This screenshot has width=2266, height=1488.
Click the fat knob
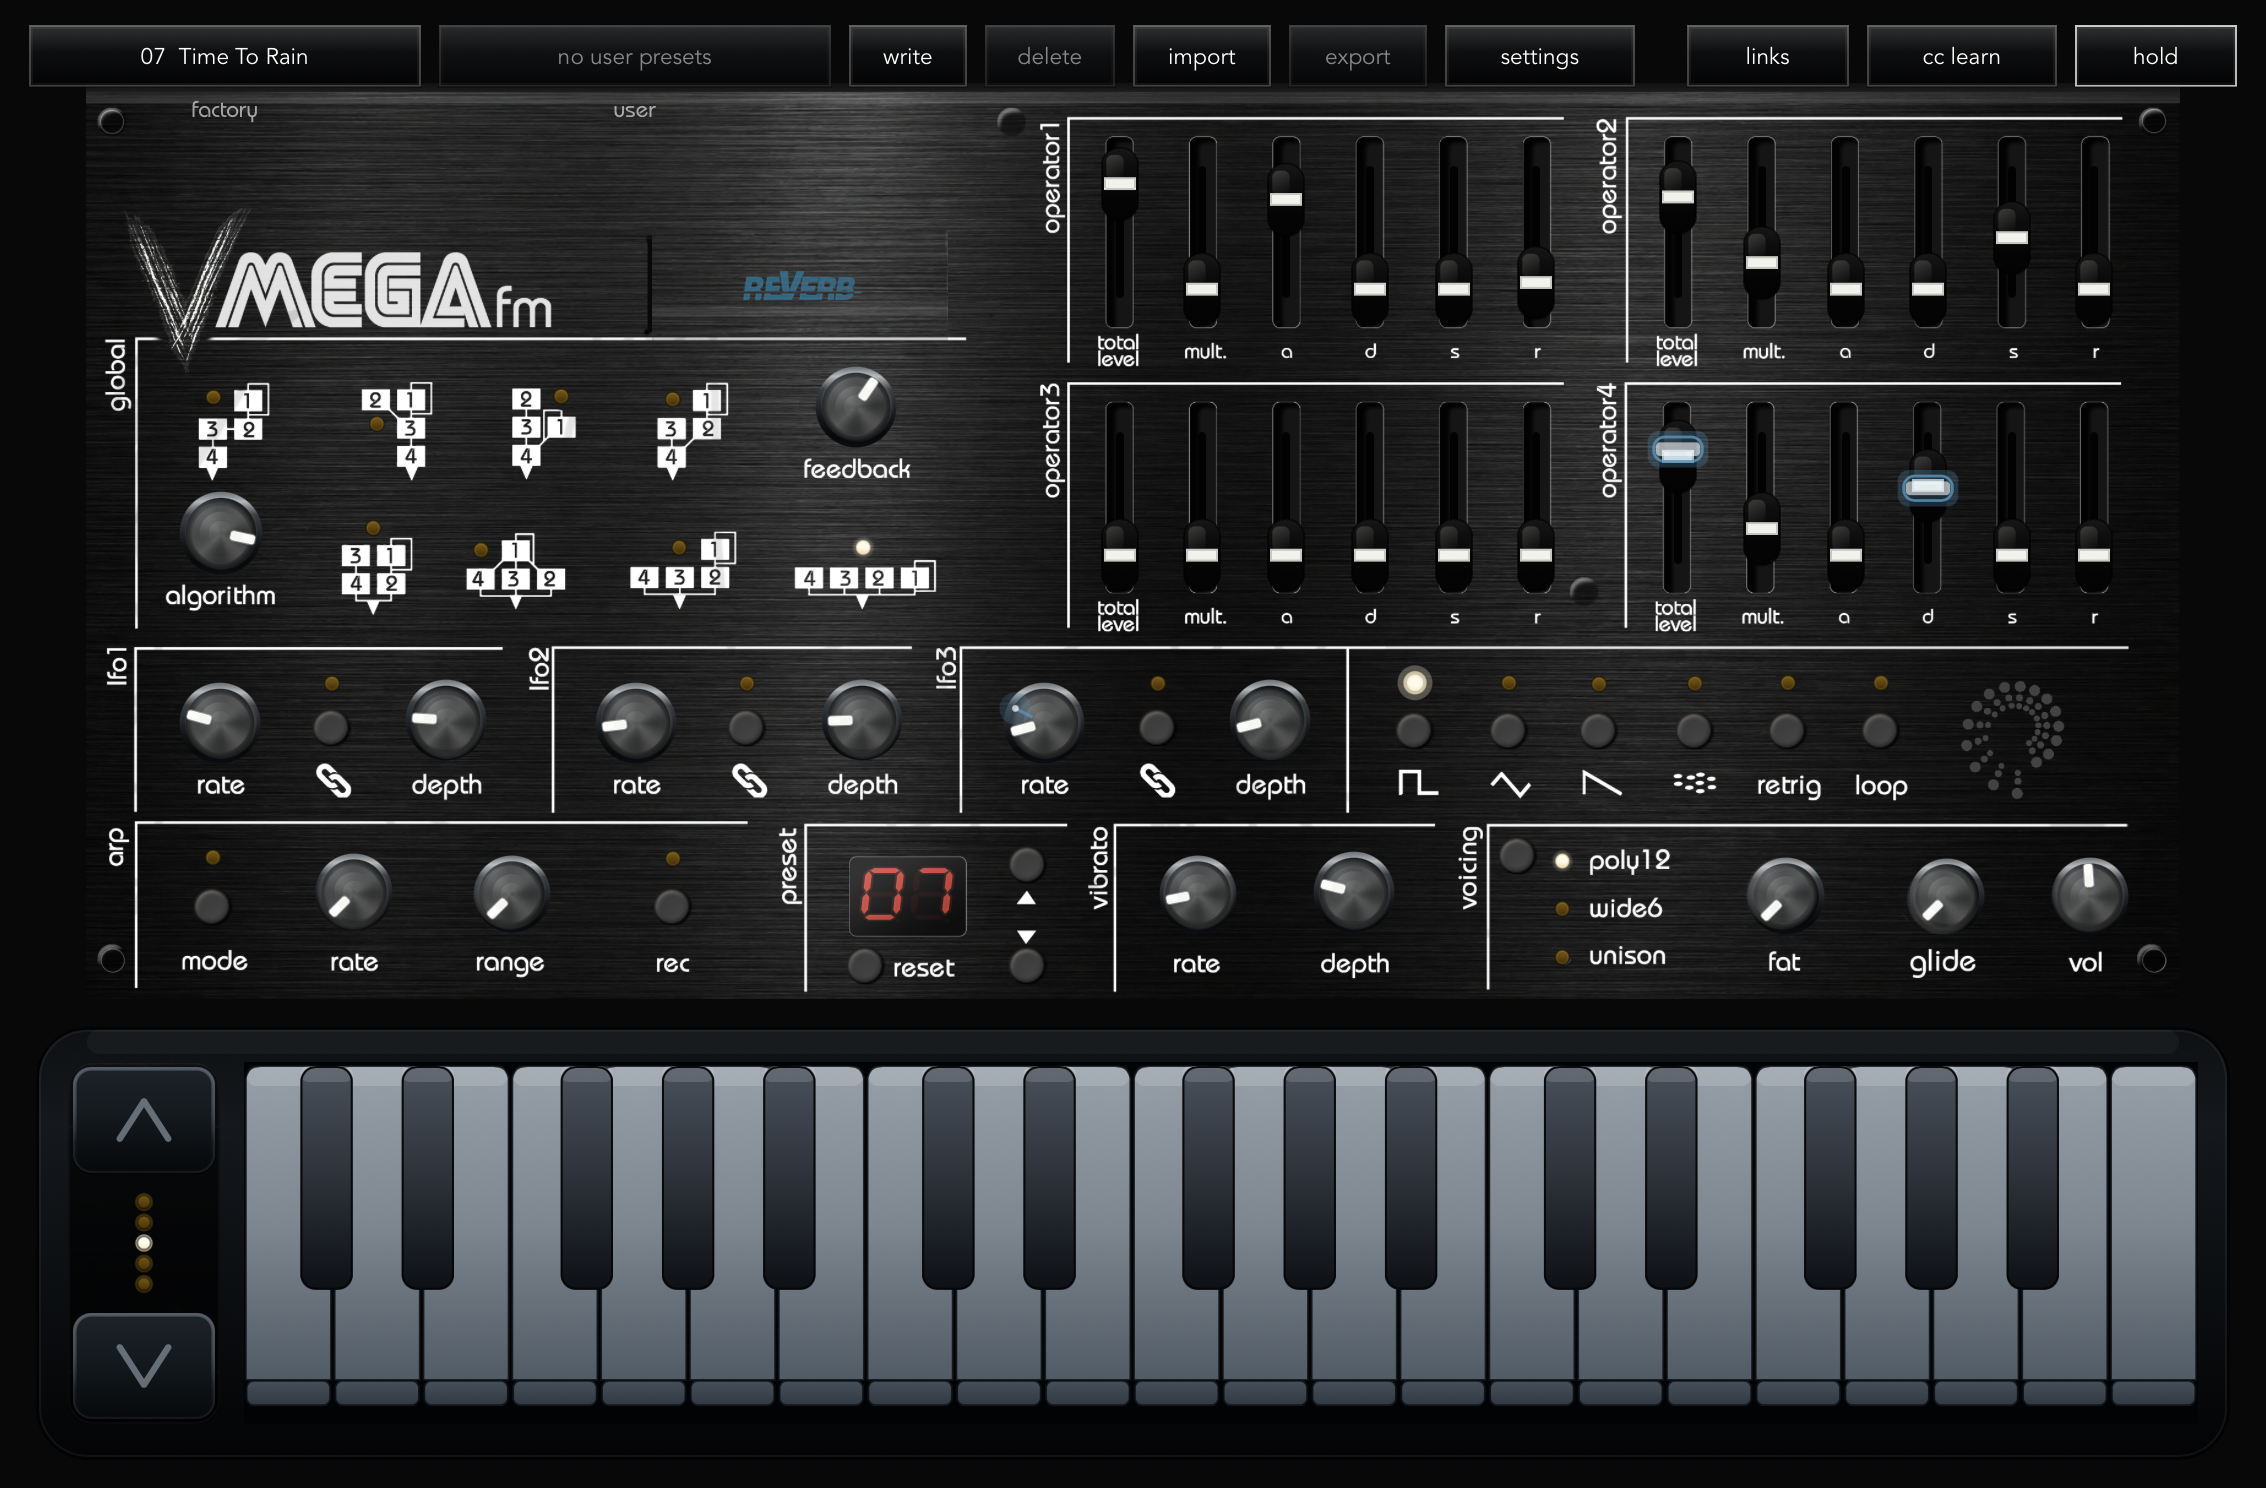pyautogui.click(x=1785, y=896)
